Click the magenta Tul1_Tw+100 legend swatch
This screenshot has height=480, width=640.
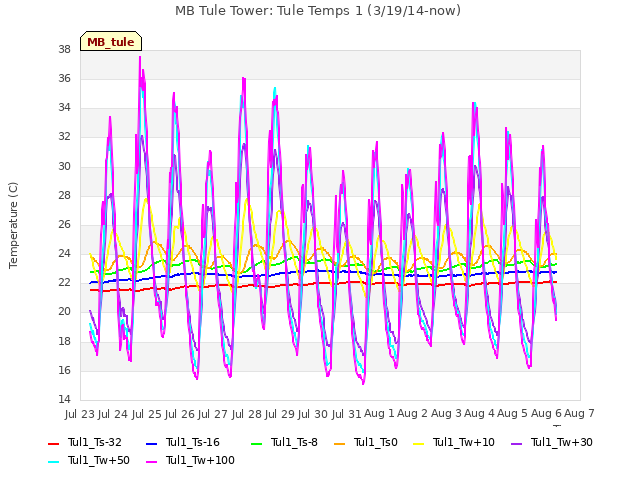151,462
